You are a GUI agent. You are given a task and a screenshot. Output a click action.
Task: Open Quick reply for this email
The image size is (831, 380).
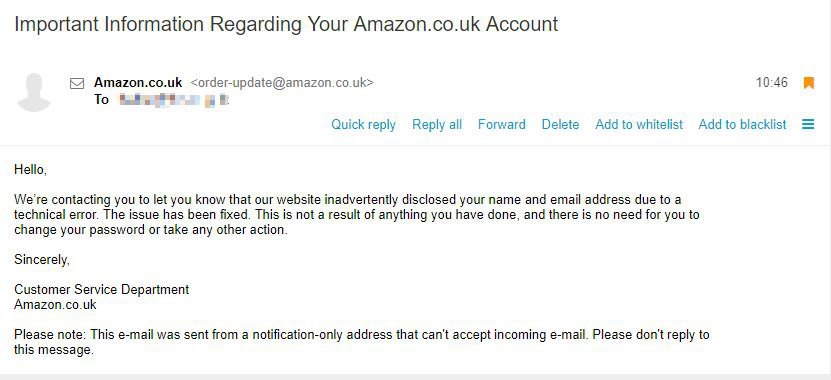pyautogui.click(x=364, y=125)
